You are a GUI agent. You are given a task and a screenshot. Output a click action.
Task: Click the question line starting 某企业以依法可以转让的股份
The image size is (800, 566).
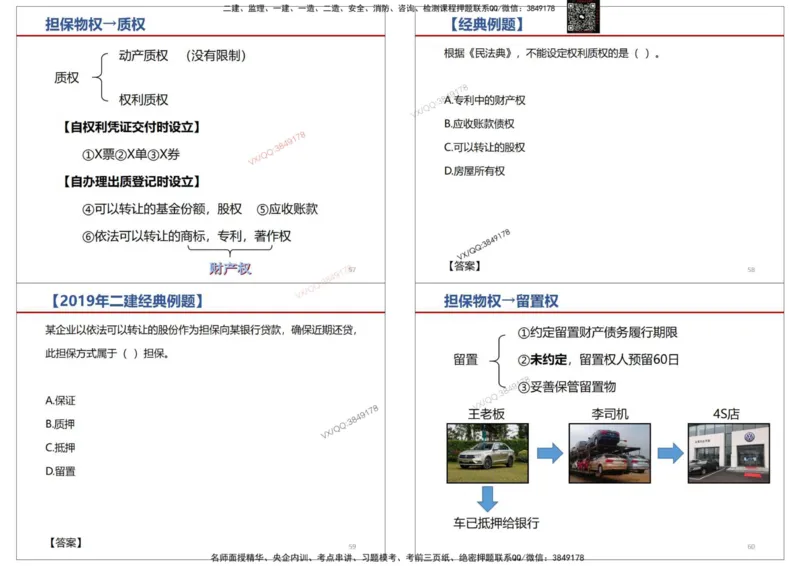[x=201, y=330]
